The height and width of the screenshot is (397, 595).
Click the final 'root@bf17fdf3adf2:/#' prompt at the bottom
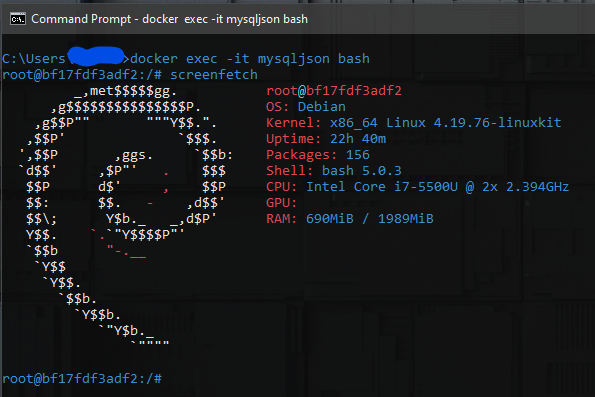(82, 378)
